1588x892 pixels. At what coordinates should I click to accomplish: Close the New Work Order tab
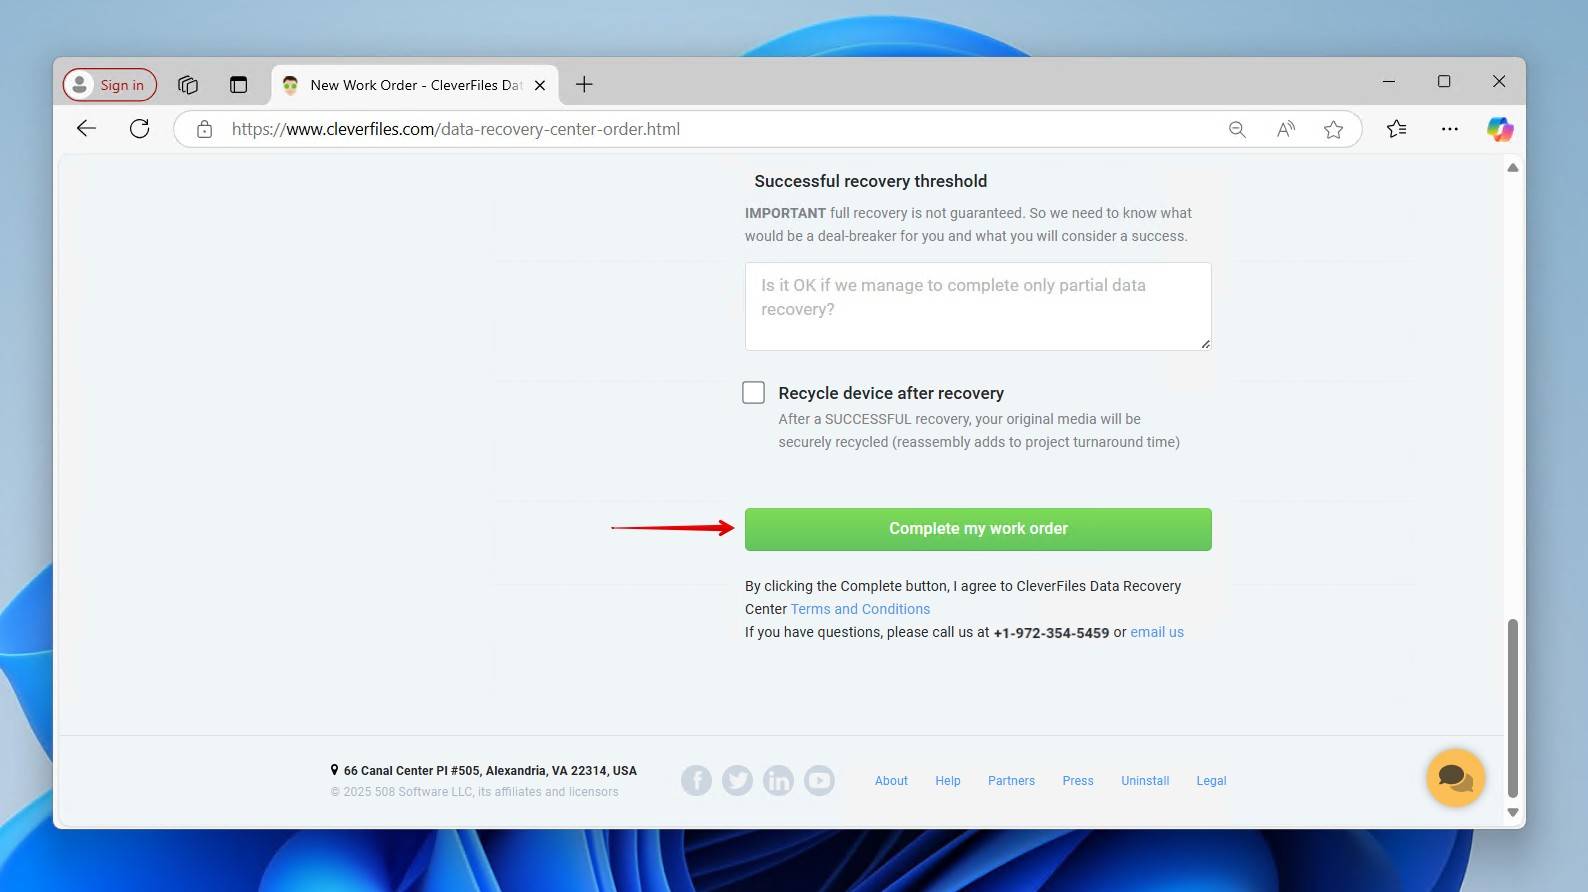540,85
